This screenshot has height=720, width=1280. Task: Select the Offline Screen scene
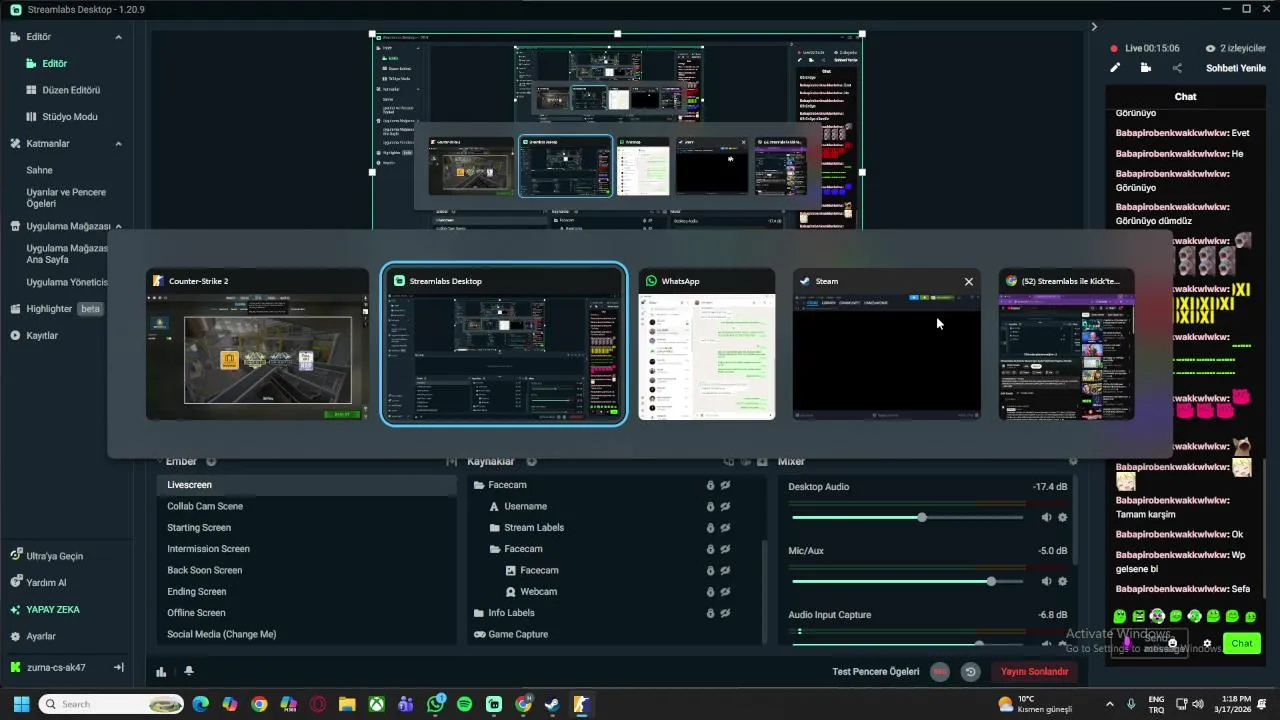(x=306, y=613)
